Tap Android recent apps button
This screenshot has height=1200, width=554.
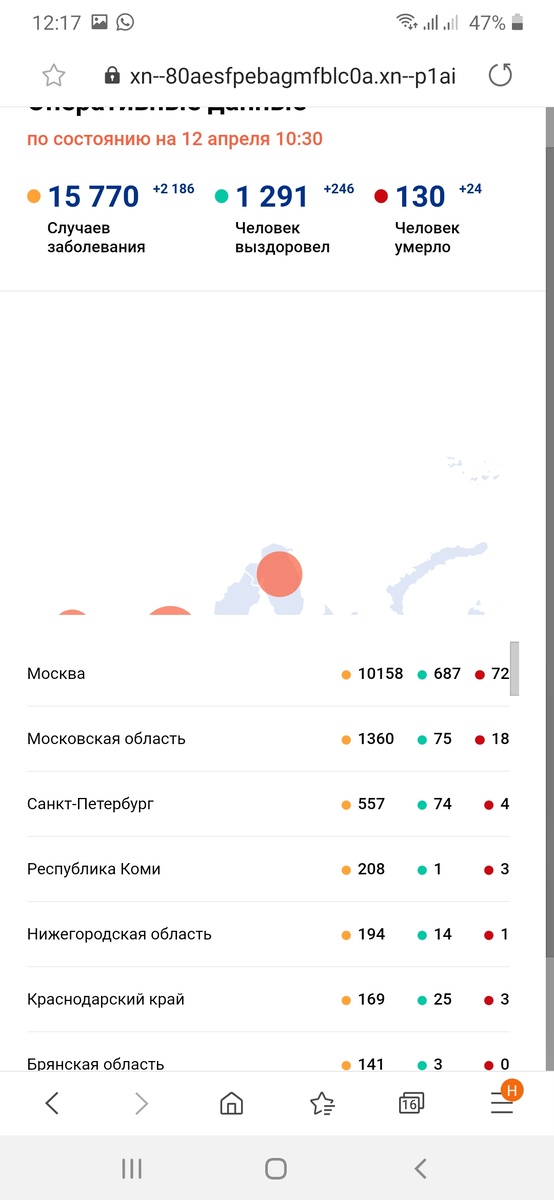132,1168
